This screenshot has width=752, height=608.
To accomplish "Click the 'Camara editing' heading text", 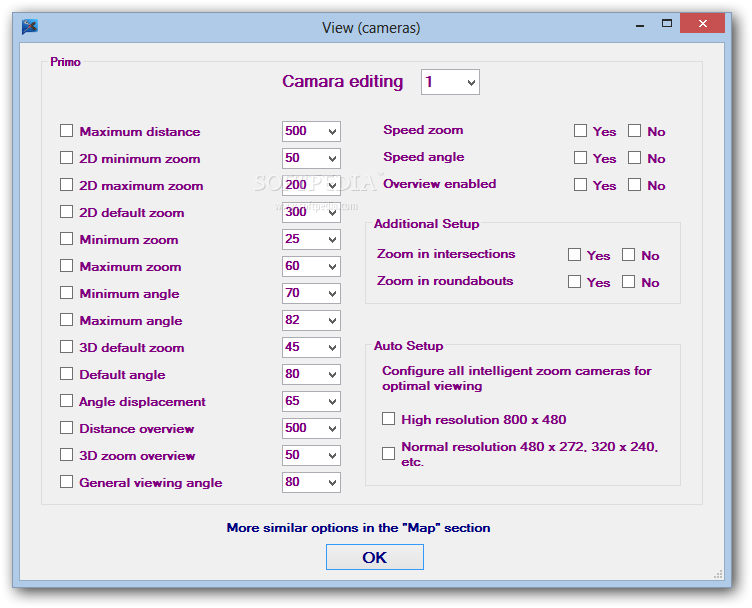I will pyautogui.click(x=342, y=82).
